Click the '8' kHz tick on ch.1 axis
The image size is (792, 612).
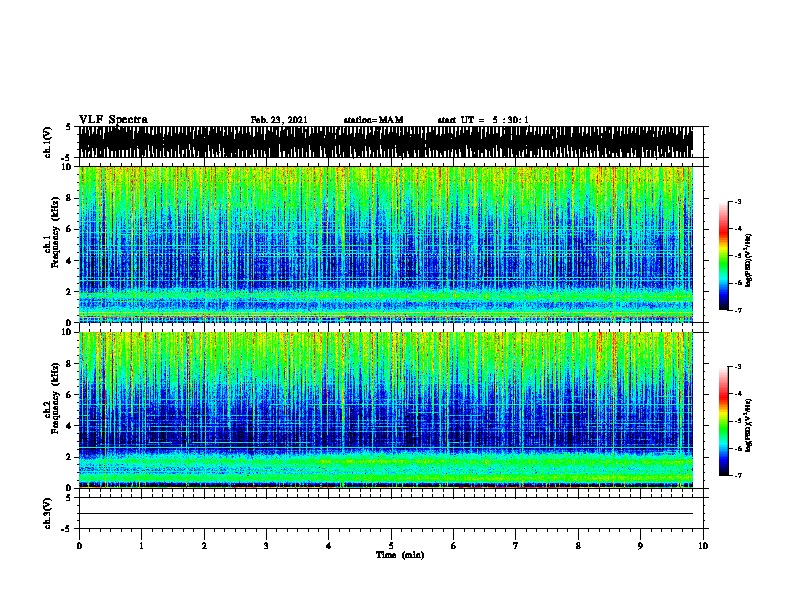pyautogui.click(x=70, y=198)
